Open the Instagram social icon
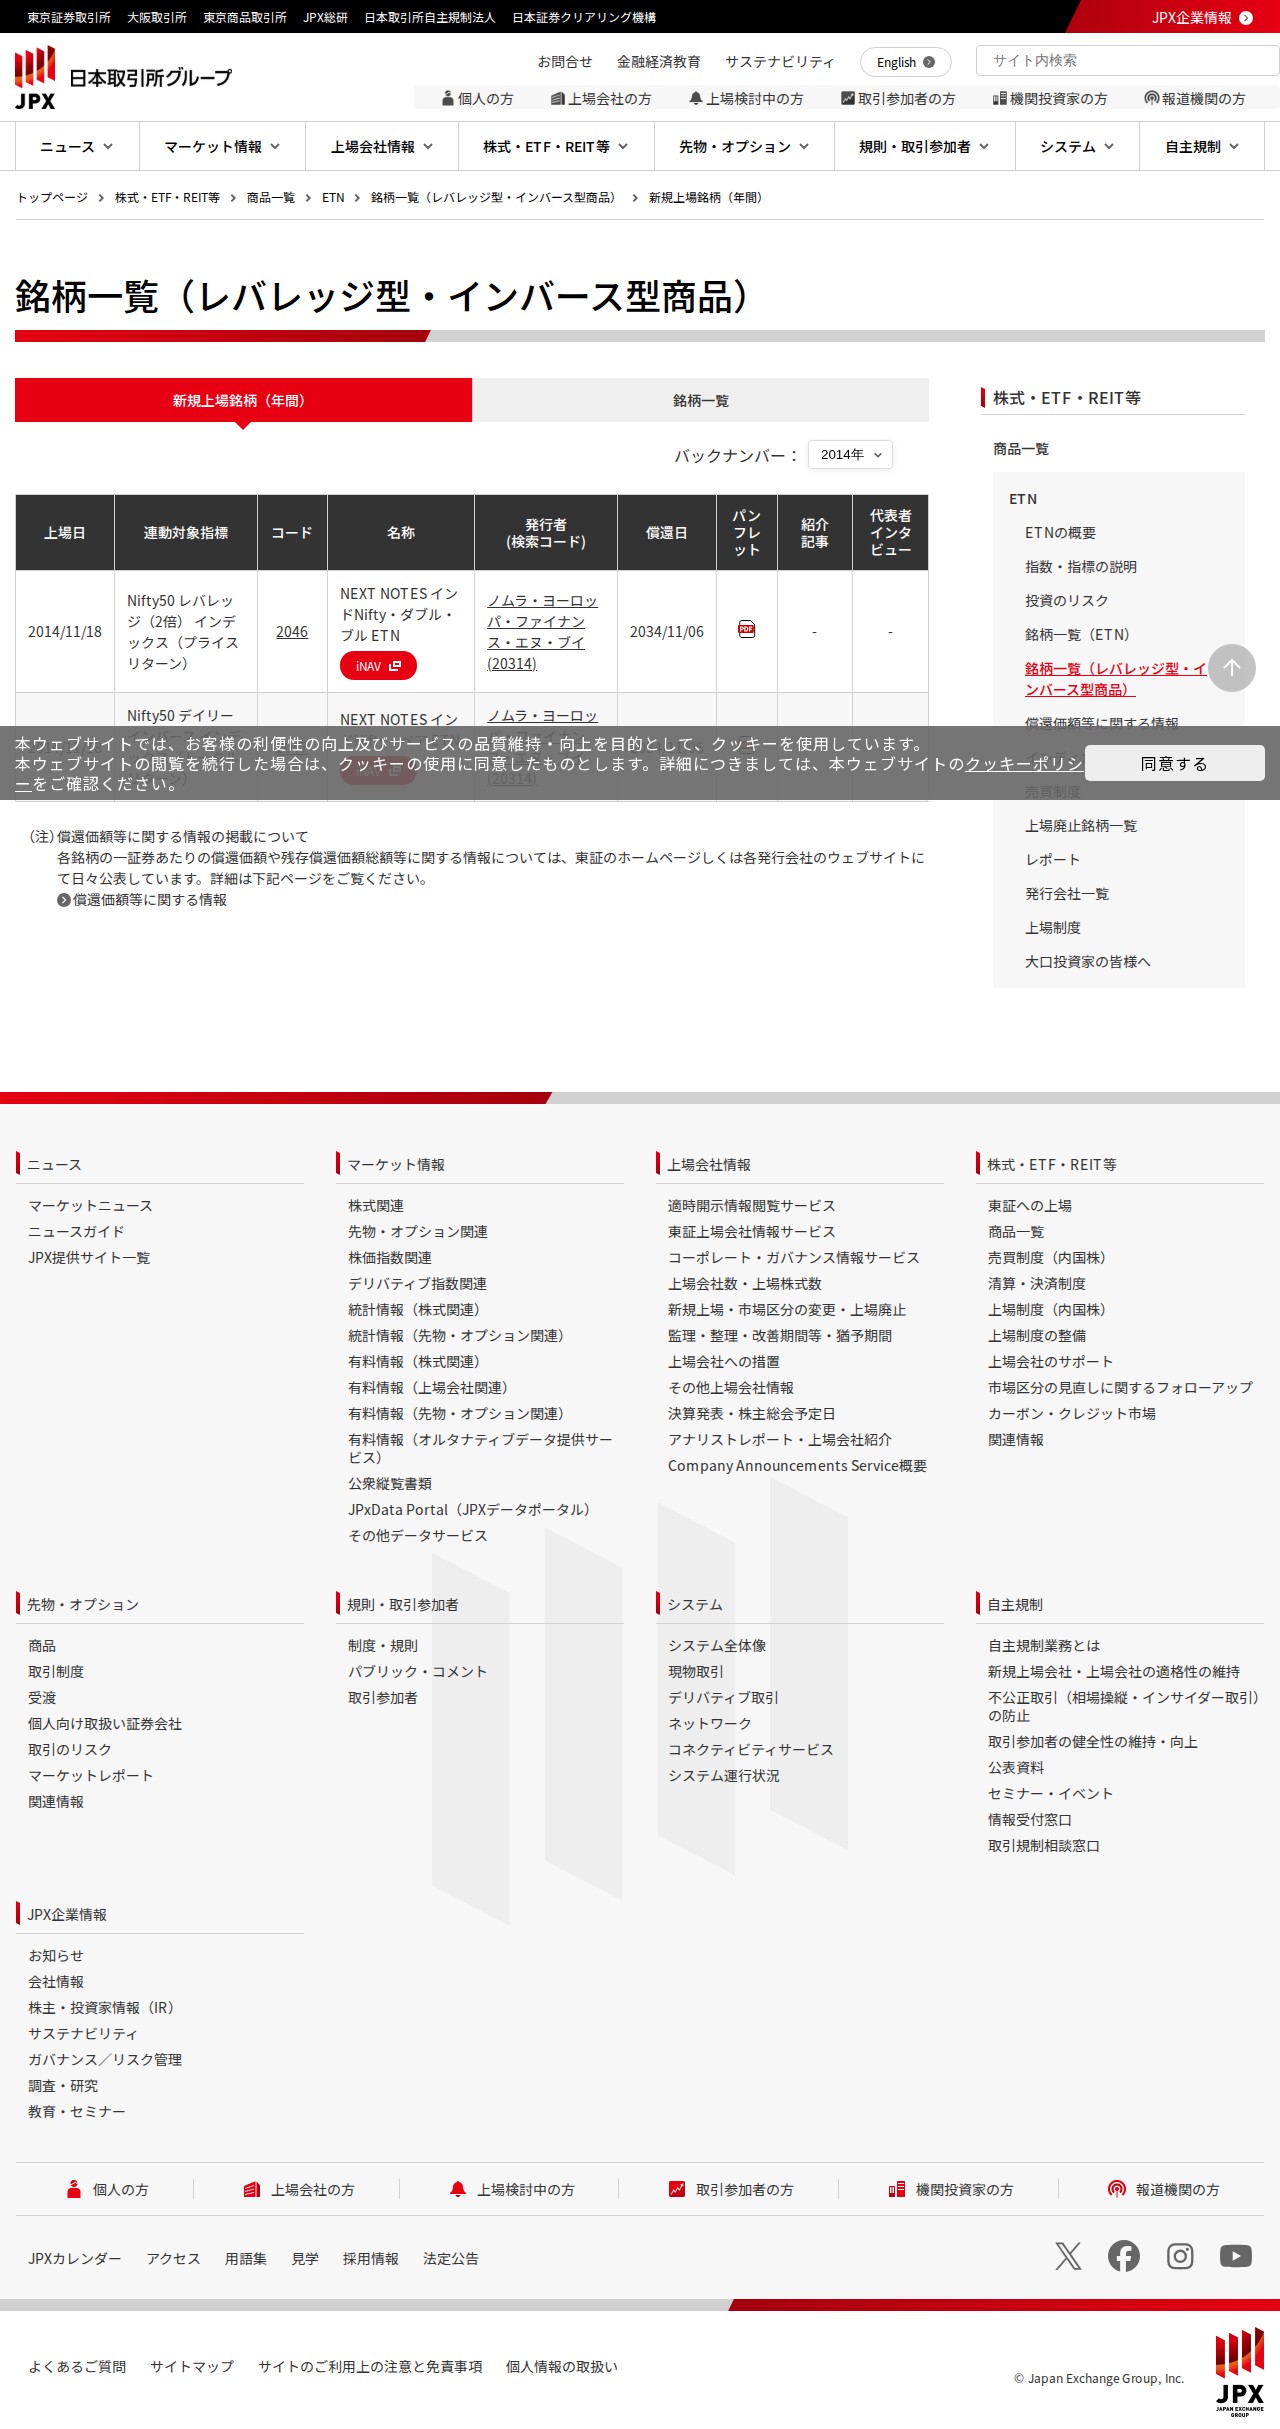The image size is (1280, 2429). tap(1180, 2255)
